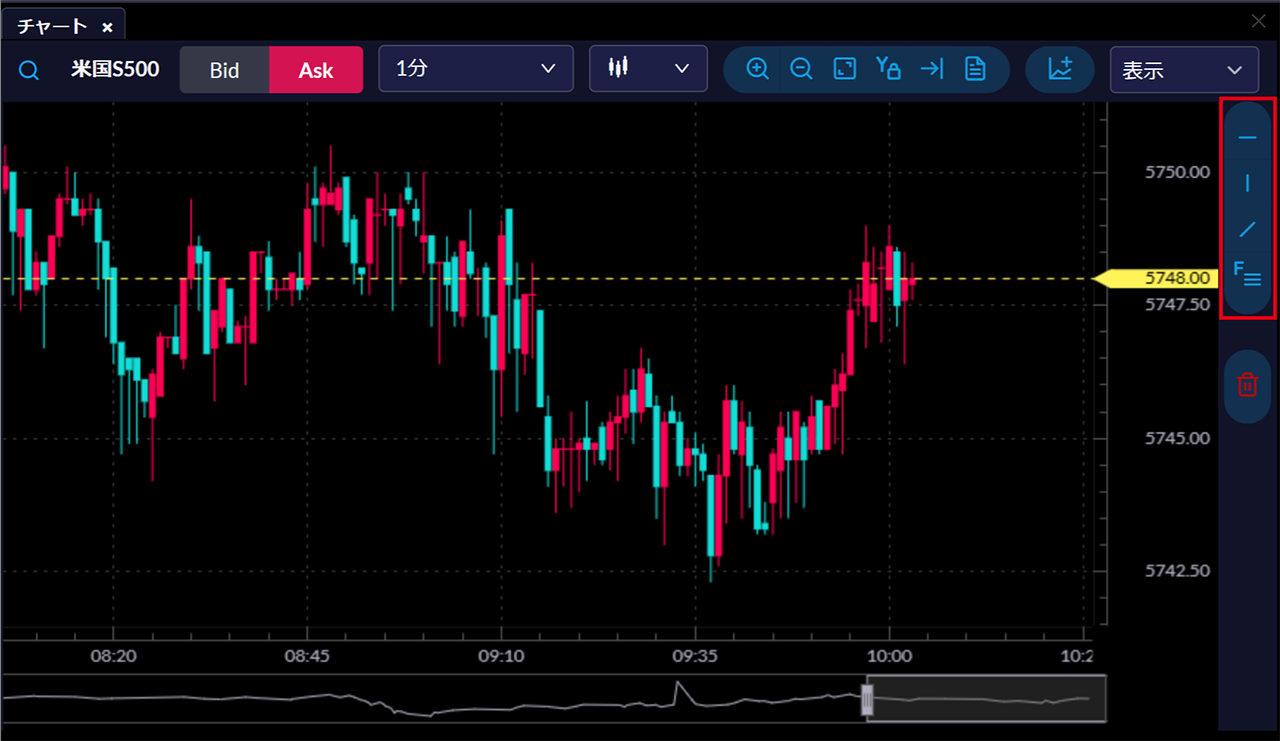Zoom in on the chart
This screenshot has height=741, width=1280.
coord(757,69)
